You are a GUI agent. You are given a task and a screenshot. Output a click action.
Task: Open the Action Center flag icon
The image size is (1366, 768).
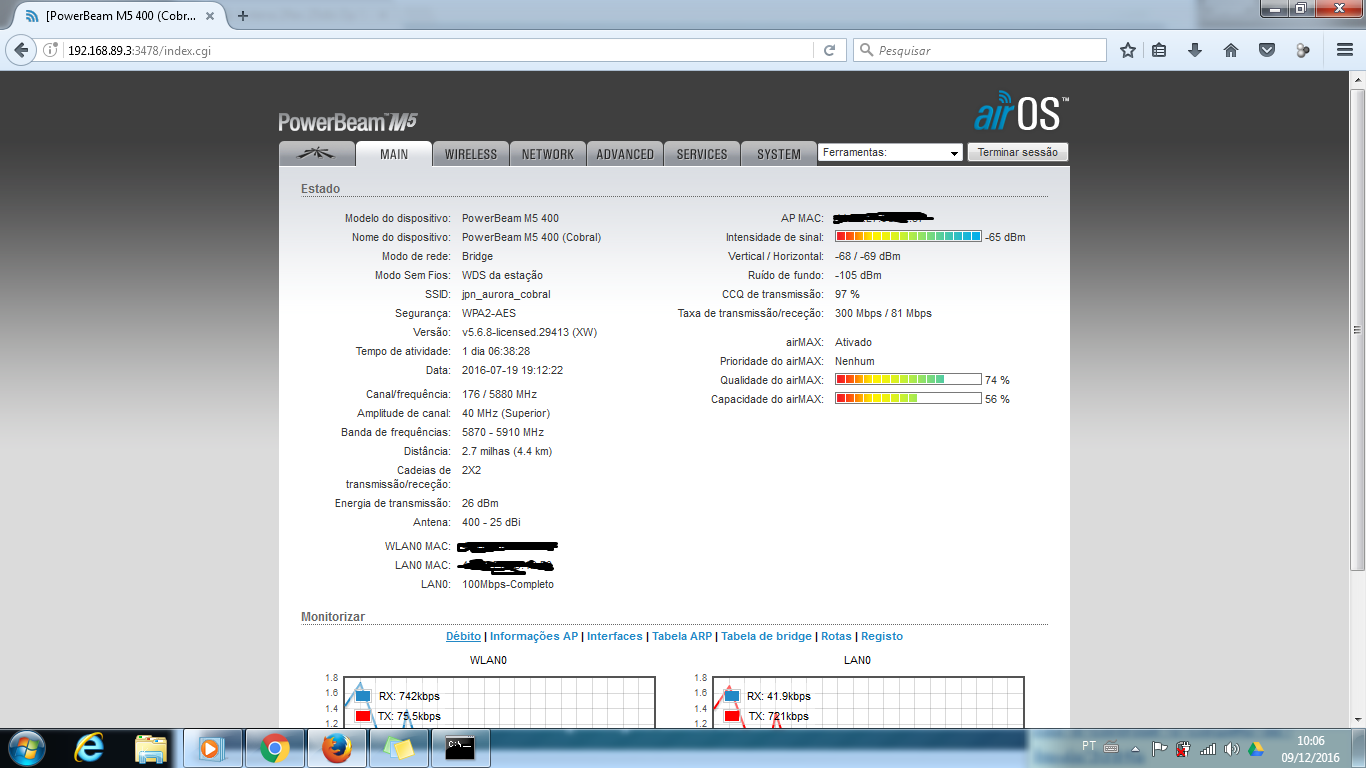coord(1160,748)
